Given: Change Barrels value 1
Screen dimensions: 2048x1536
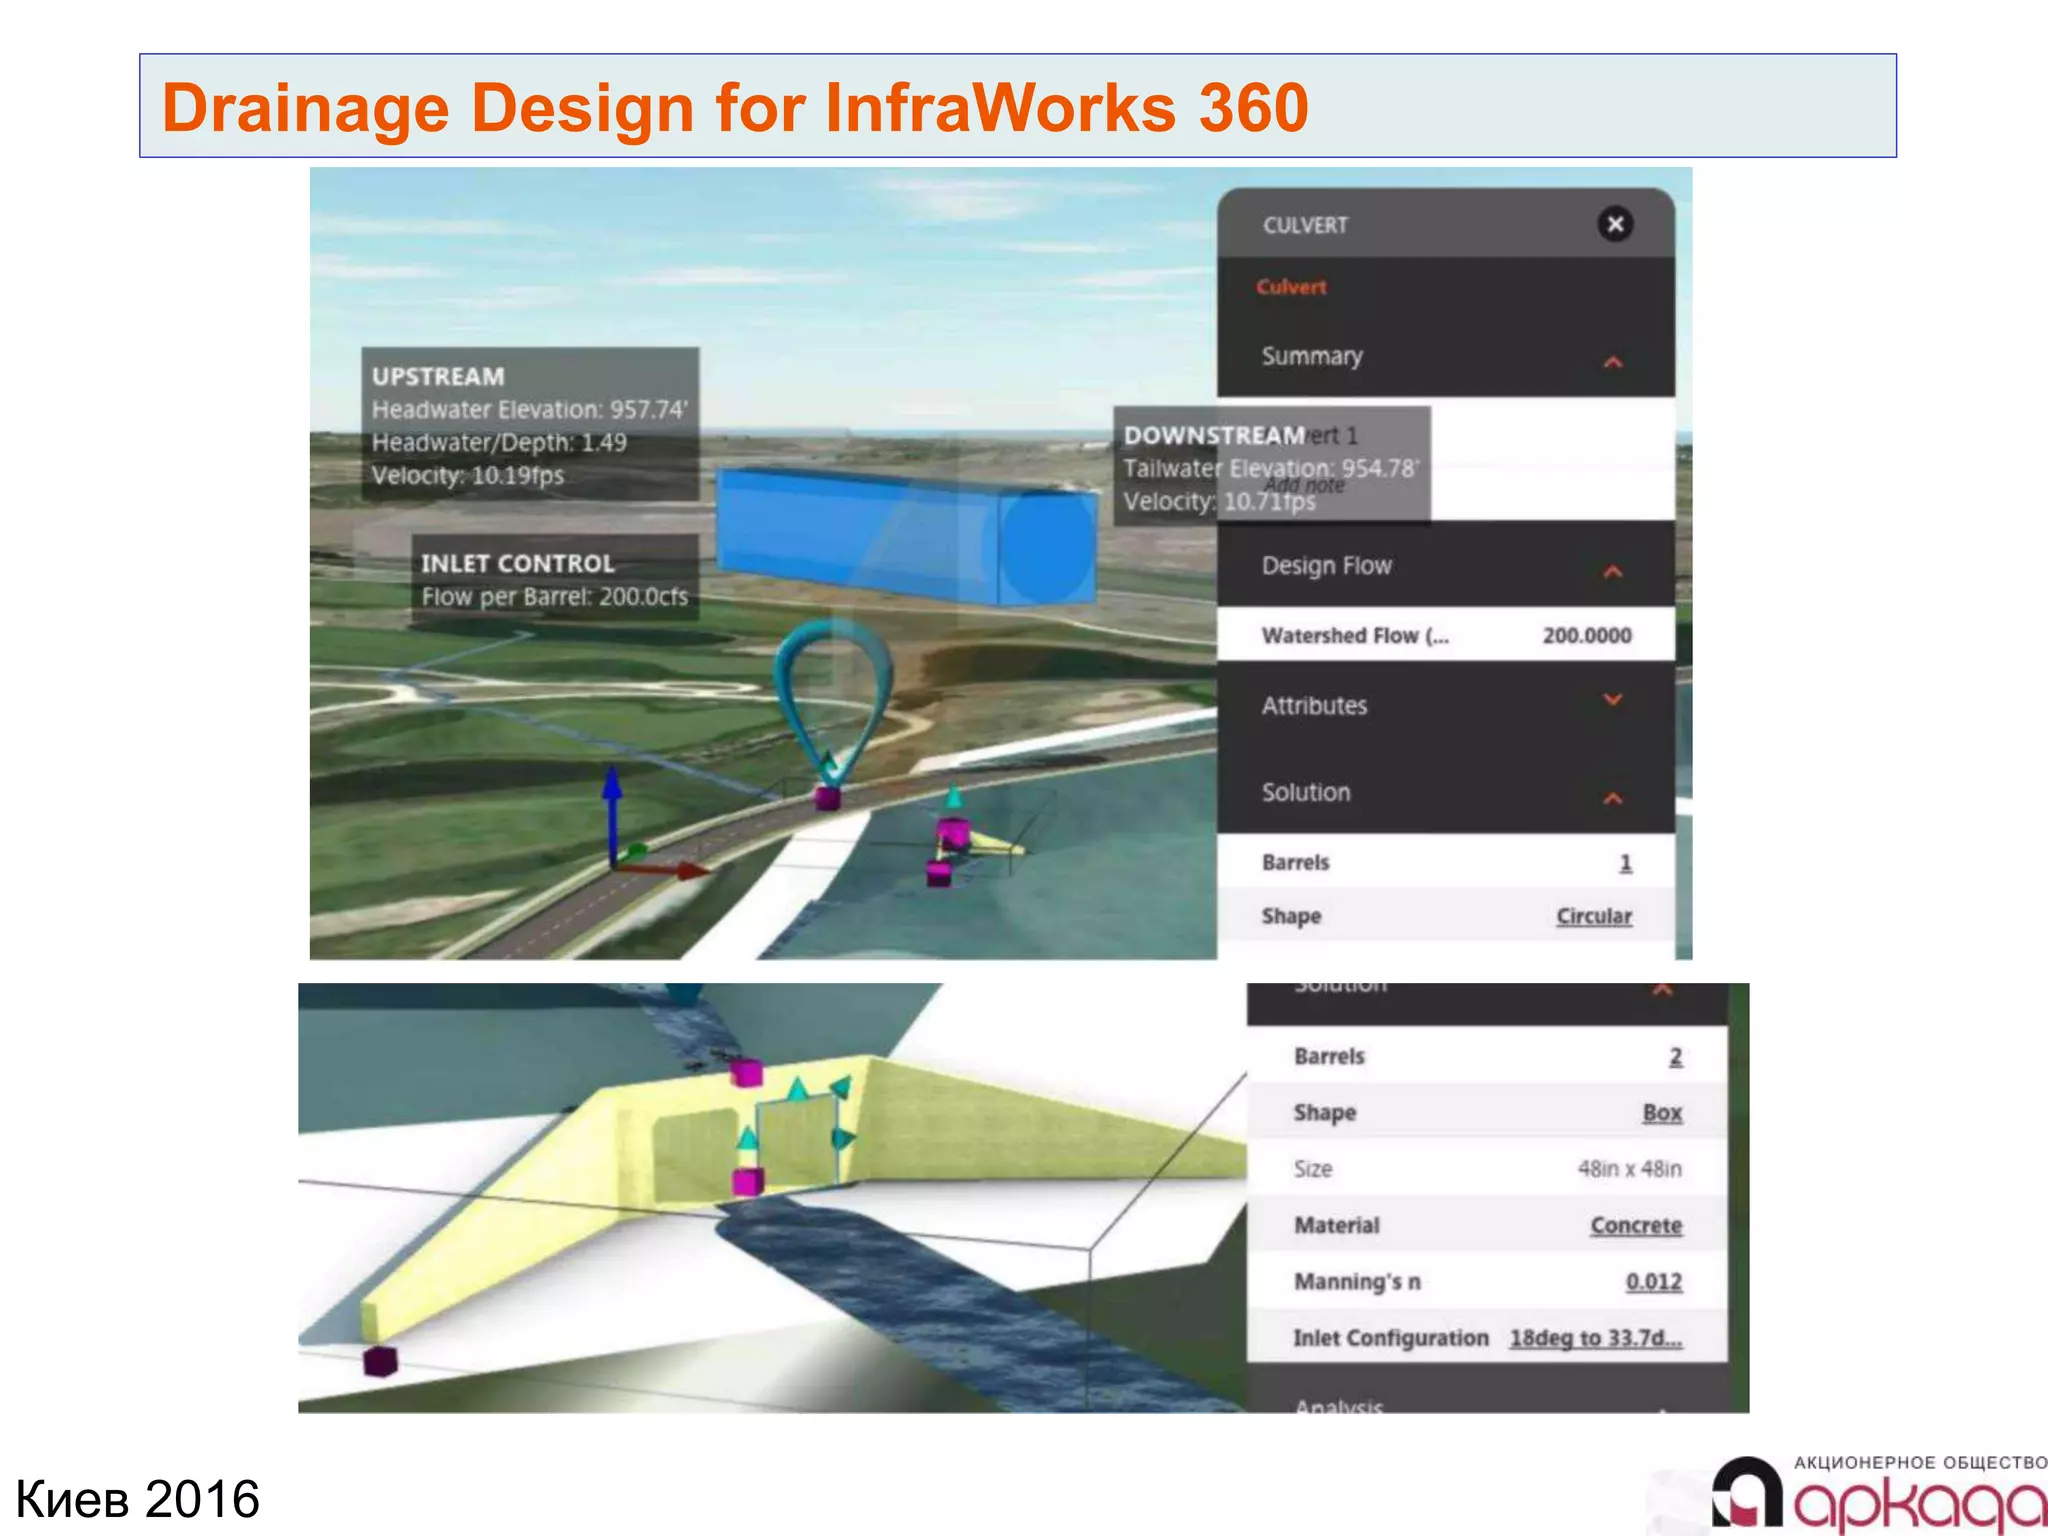Looking at the screenshot, I should point(1625,862).
